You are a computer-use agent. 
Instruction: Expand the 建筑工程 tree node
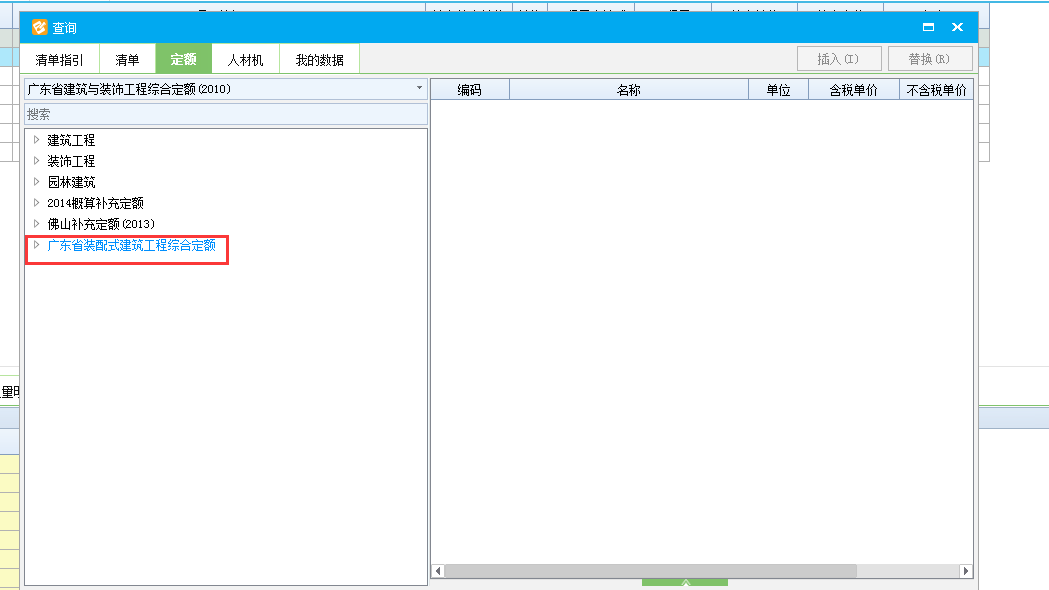pyautogui.click(x=36, y=140)
